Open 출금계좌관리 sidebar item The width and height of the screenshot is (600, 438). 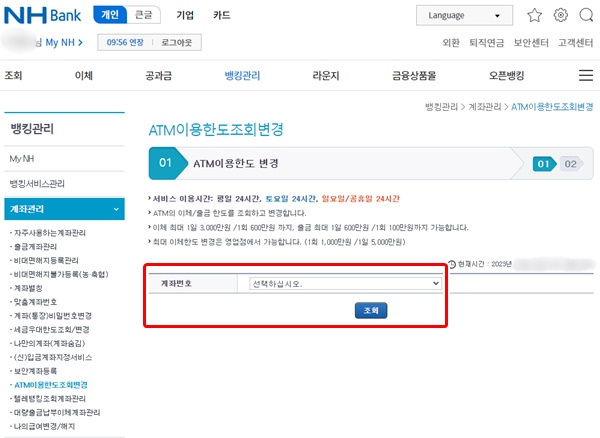click(35, 247)
